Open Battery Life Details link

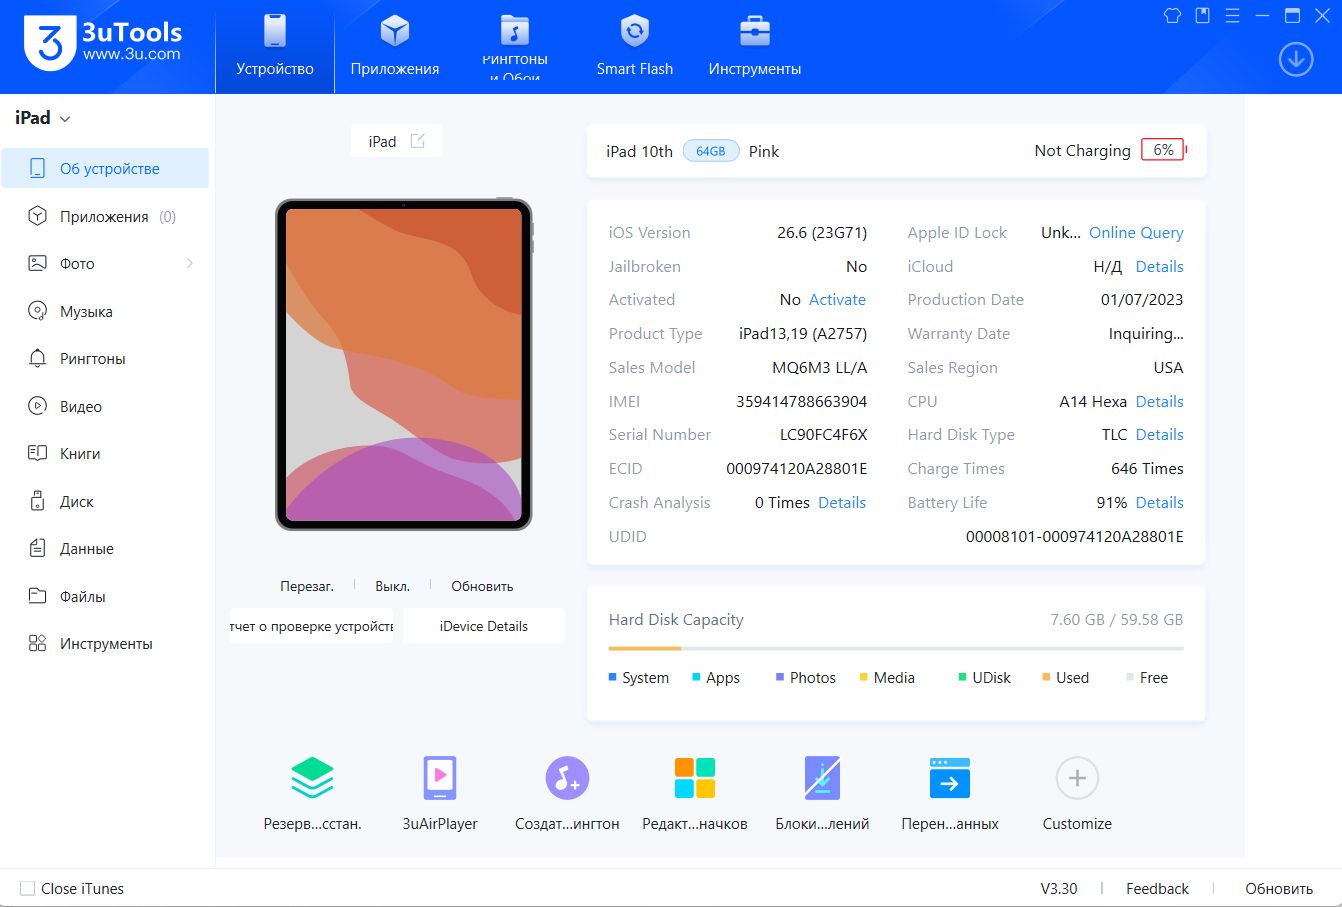(x=1159, y=503)
